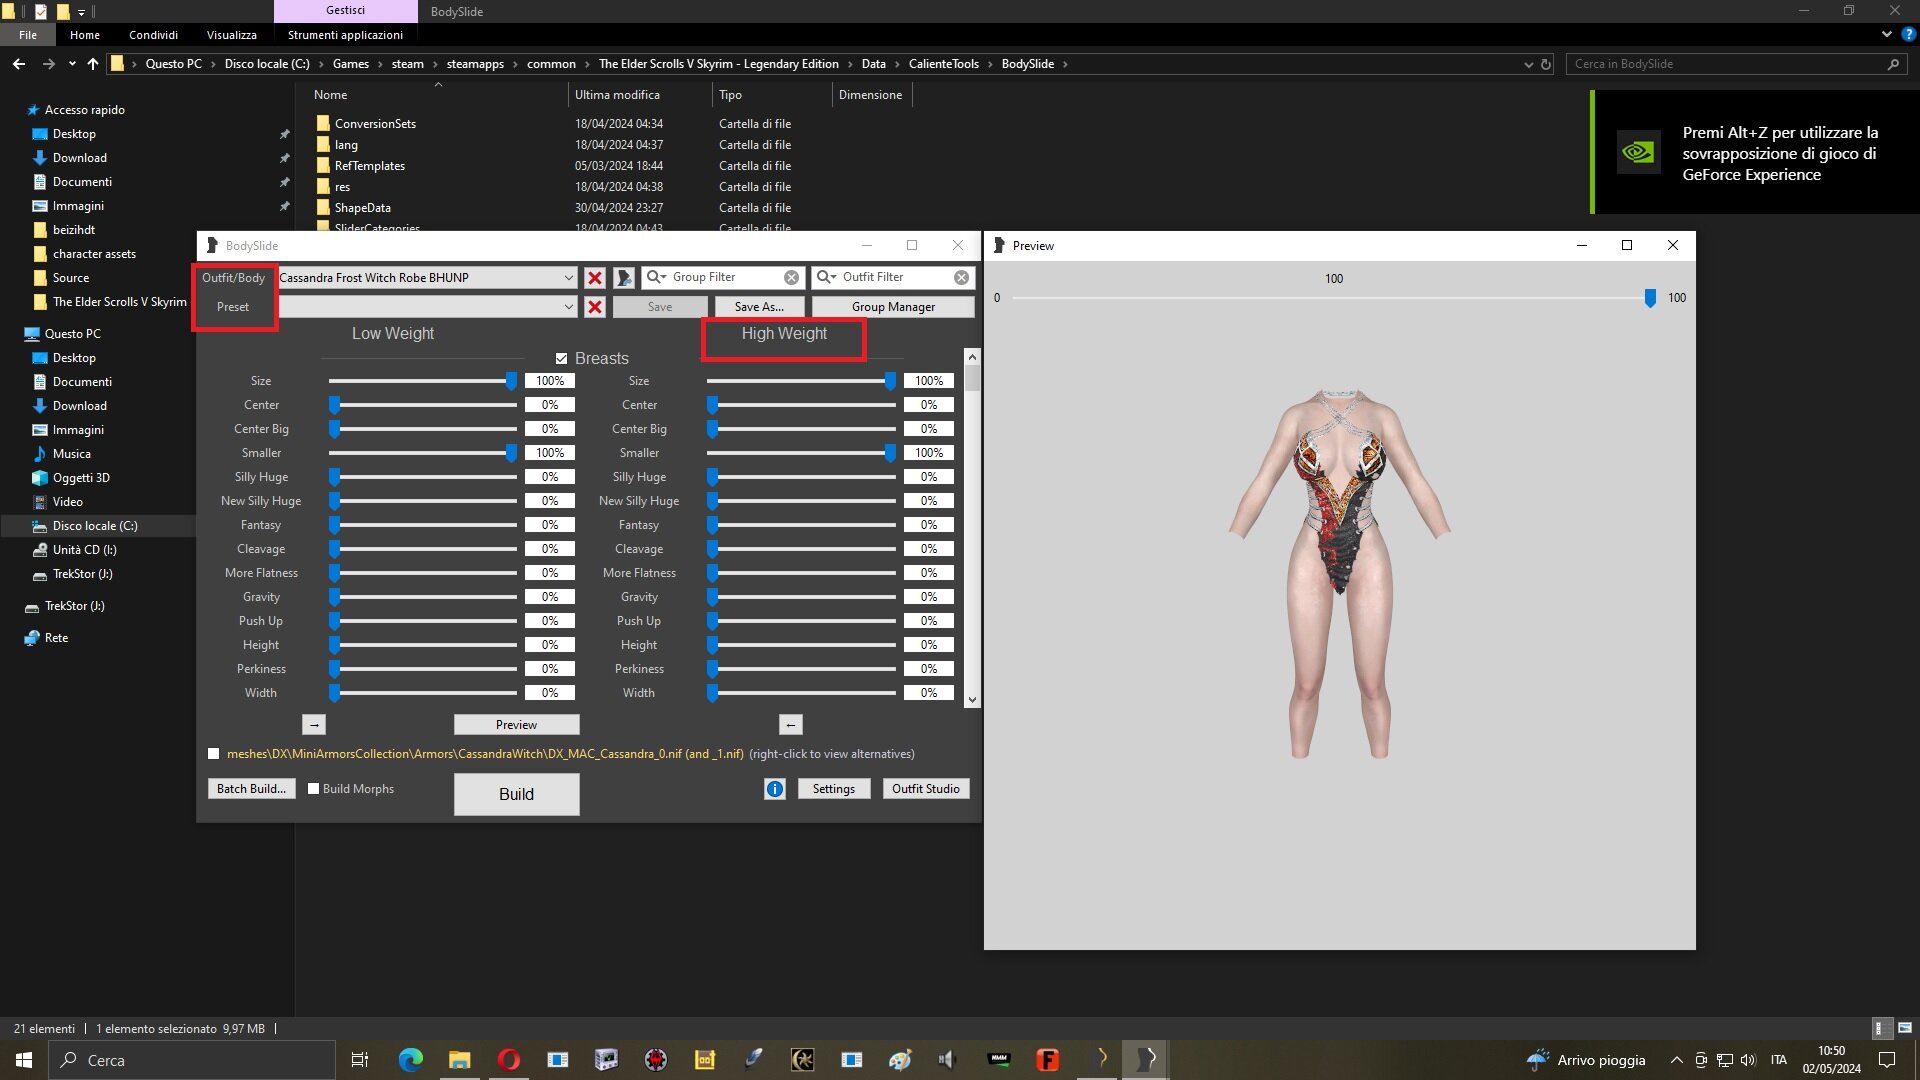Switch to the Home ribbon tab

tap(85, 35)
